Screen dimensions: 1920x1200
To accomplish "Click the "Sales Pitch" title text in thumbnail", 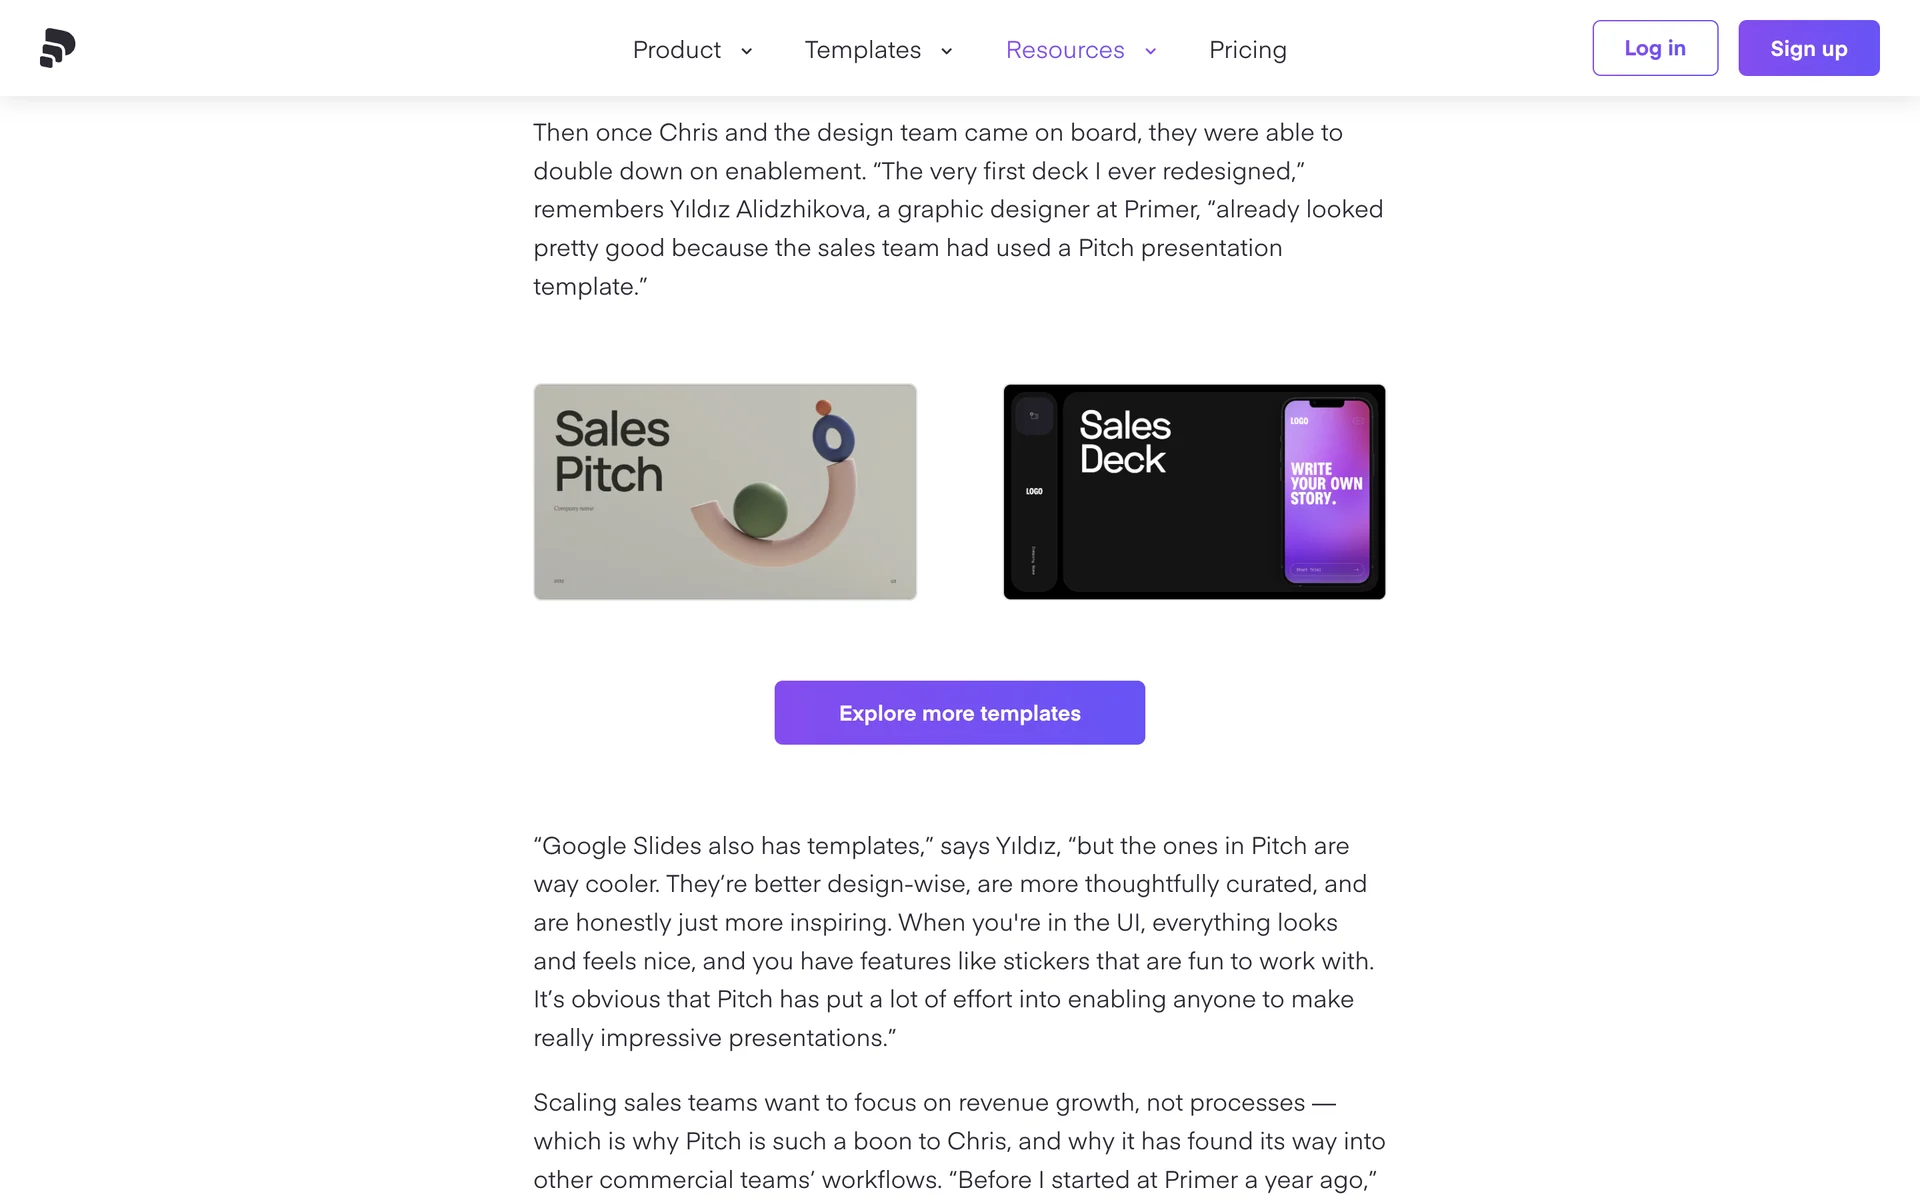I will (x=611, y=451).
